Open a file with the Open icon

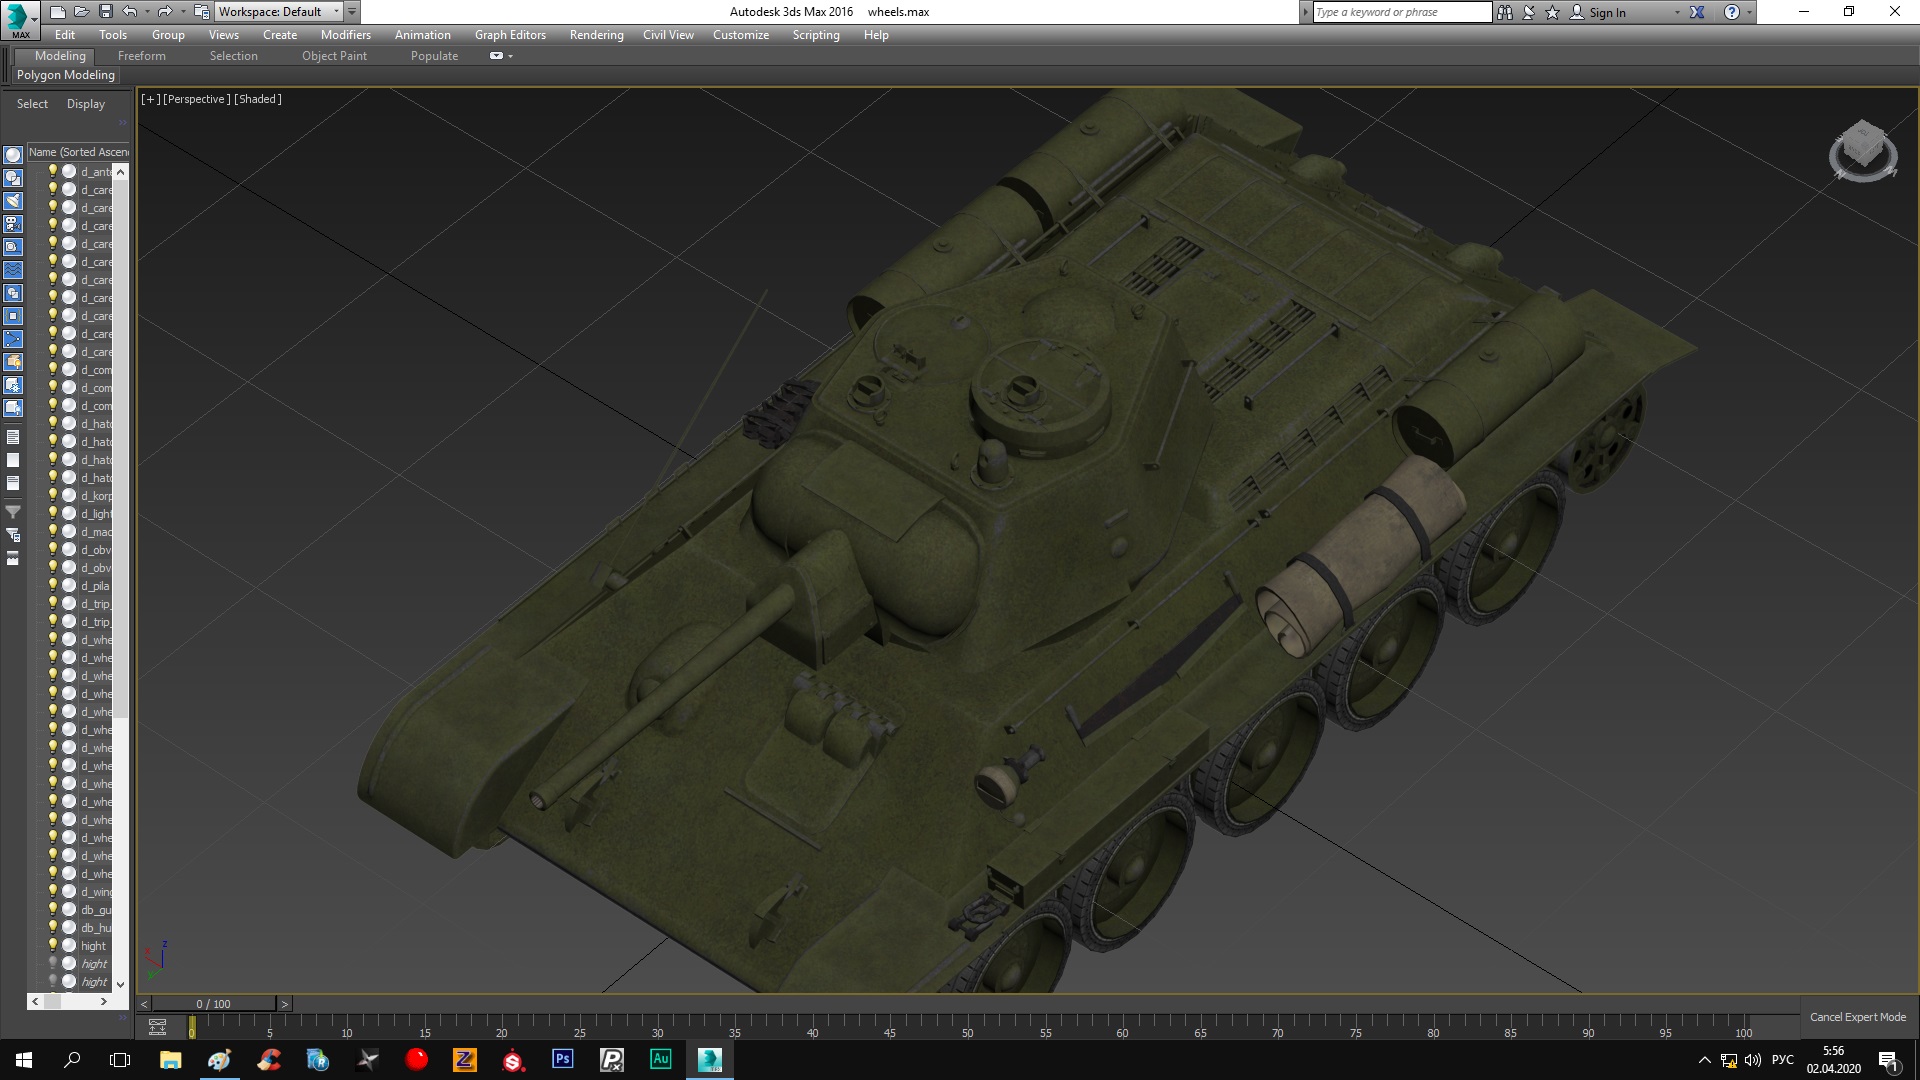[81, 12]
